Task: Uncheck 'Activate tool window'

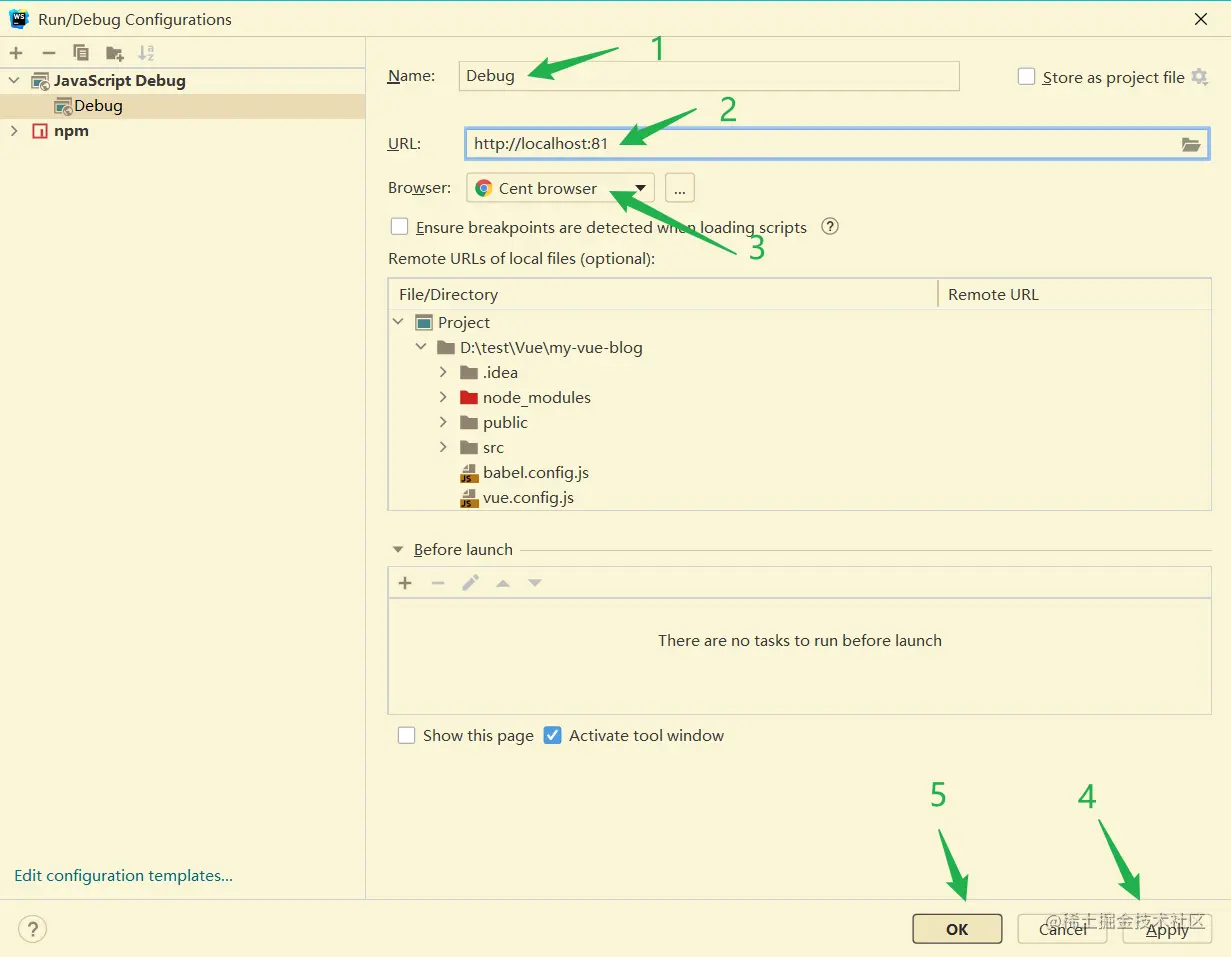Action: click(x=553, y=735)
